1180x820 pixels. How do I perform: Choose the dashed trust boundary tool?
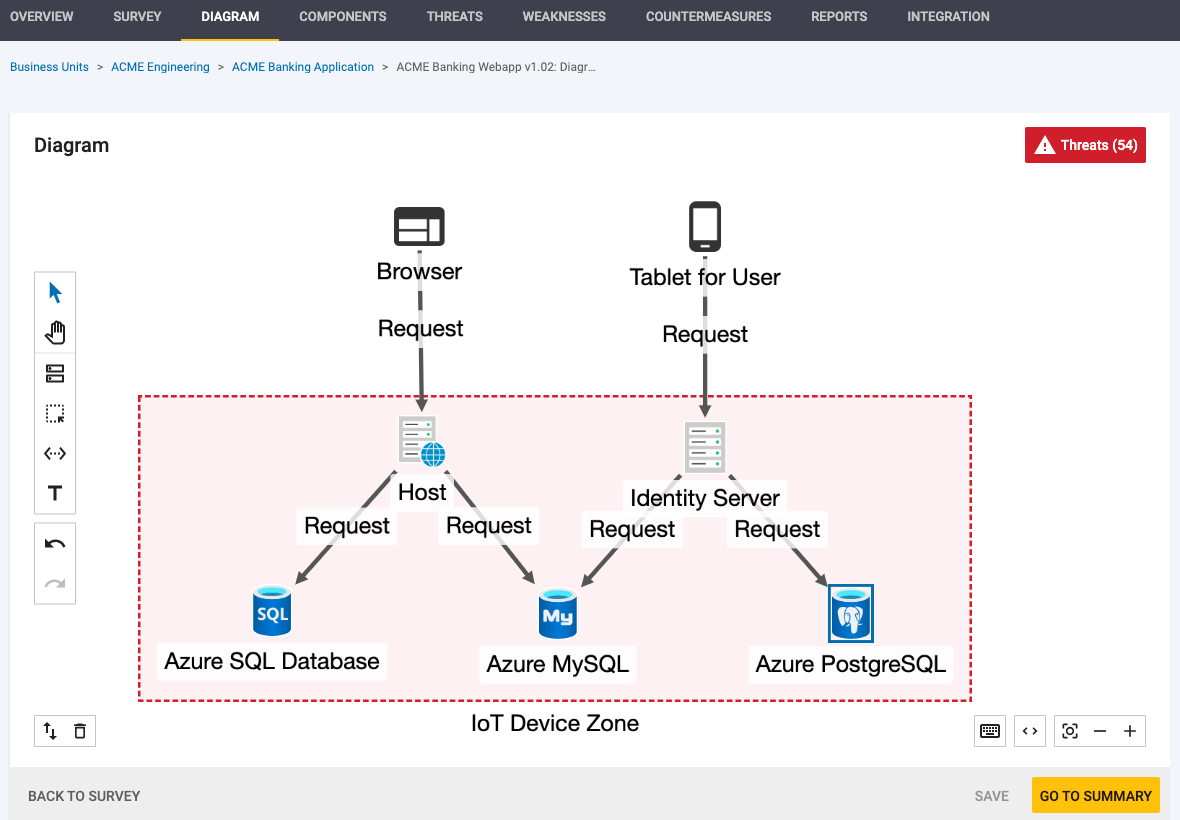click(55, 413)
